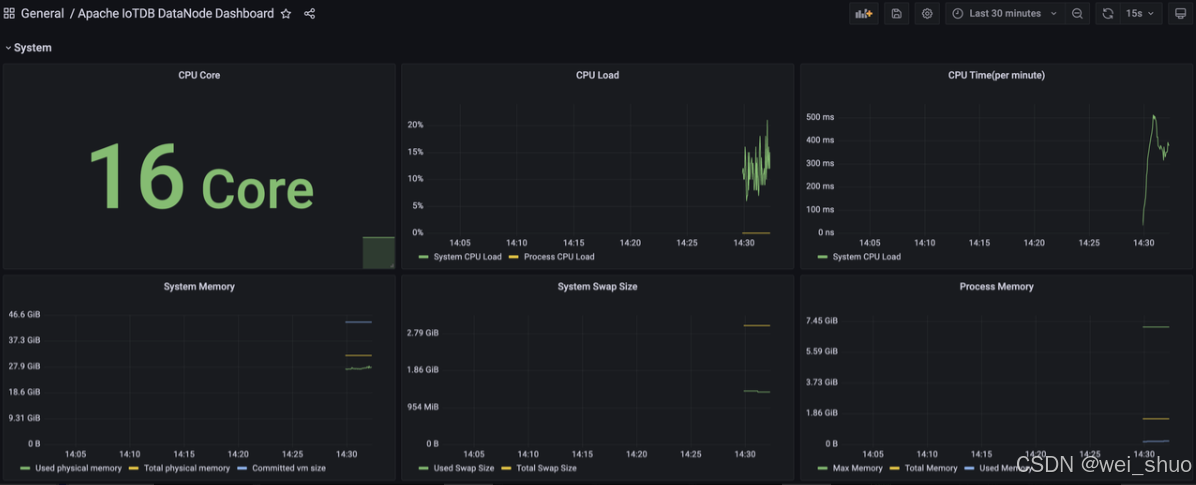
Task: Go to the General folder breadcrumb
Action: 42,14
